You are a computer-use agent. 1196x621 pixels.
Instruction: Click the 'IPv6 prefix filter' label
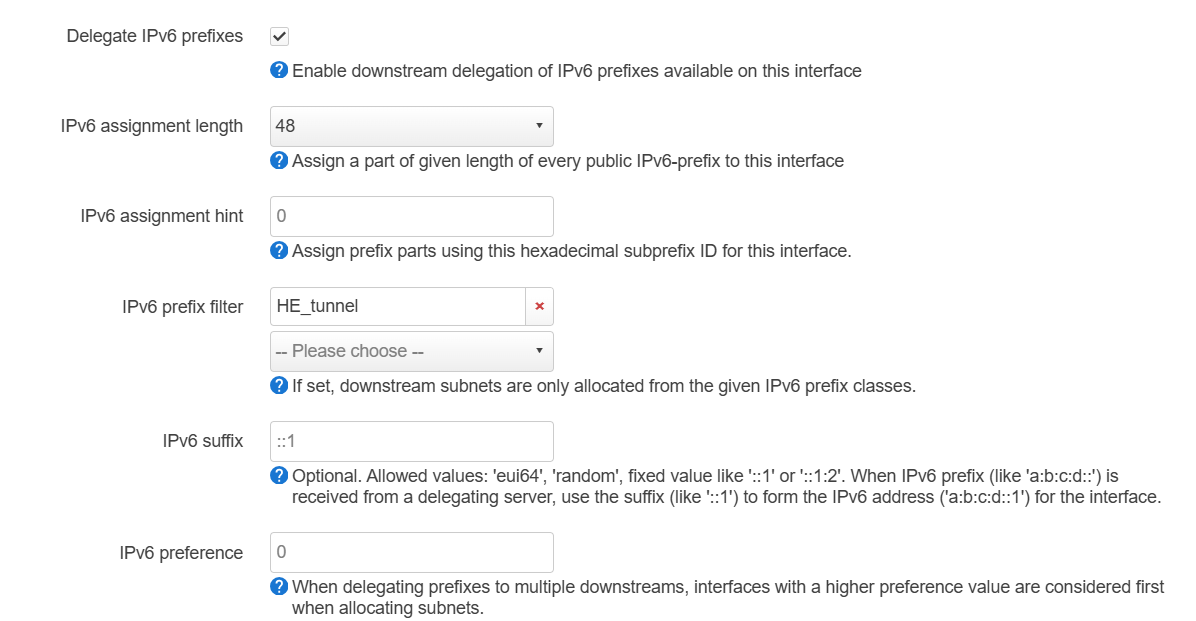pyautogui.click(x=183, y=307)
